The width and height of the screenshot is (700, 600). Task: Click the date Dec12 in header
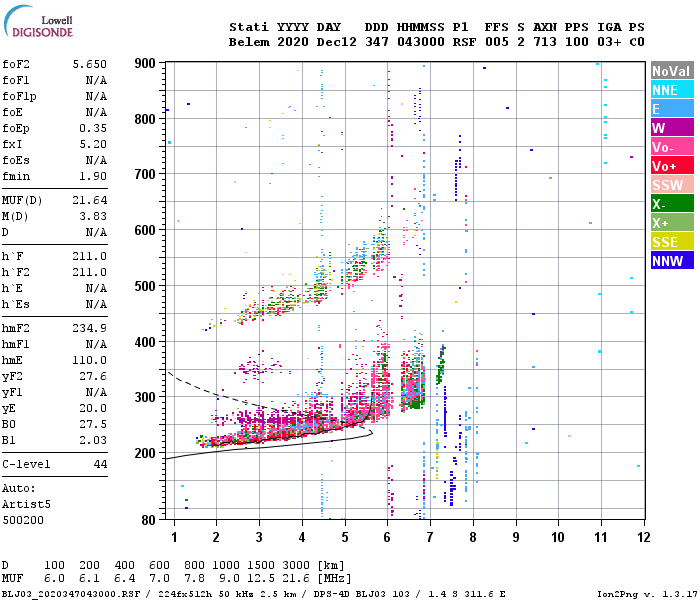pyautogui.click(x=337, y=42)
